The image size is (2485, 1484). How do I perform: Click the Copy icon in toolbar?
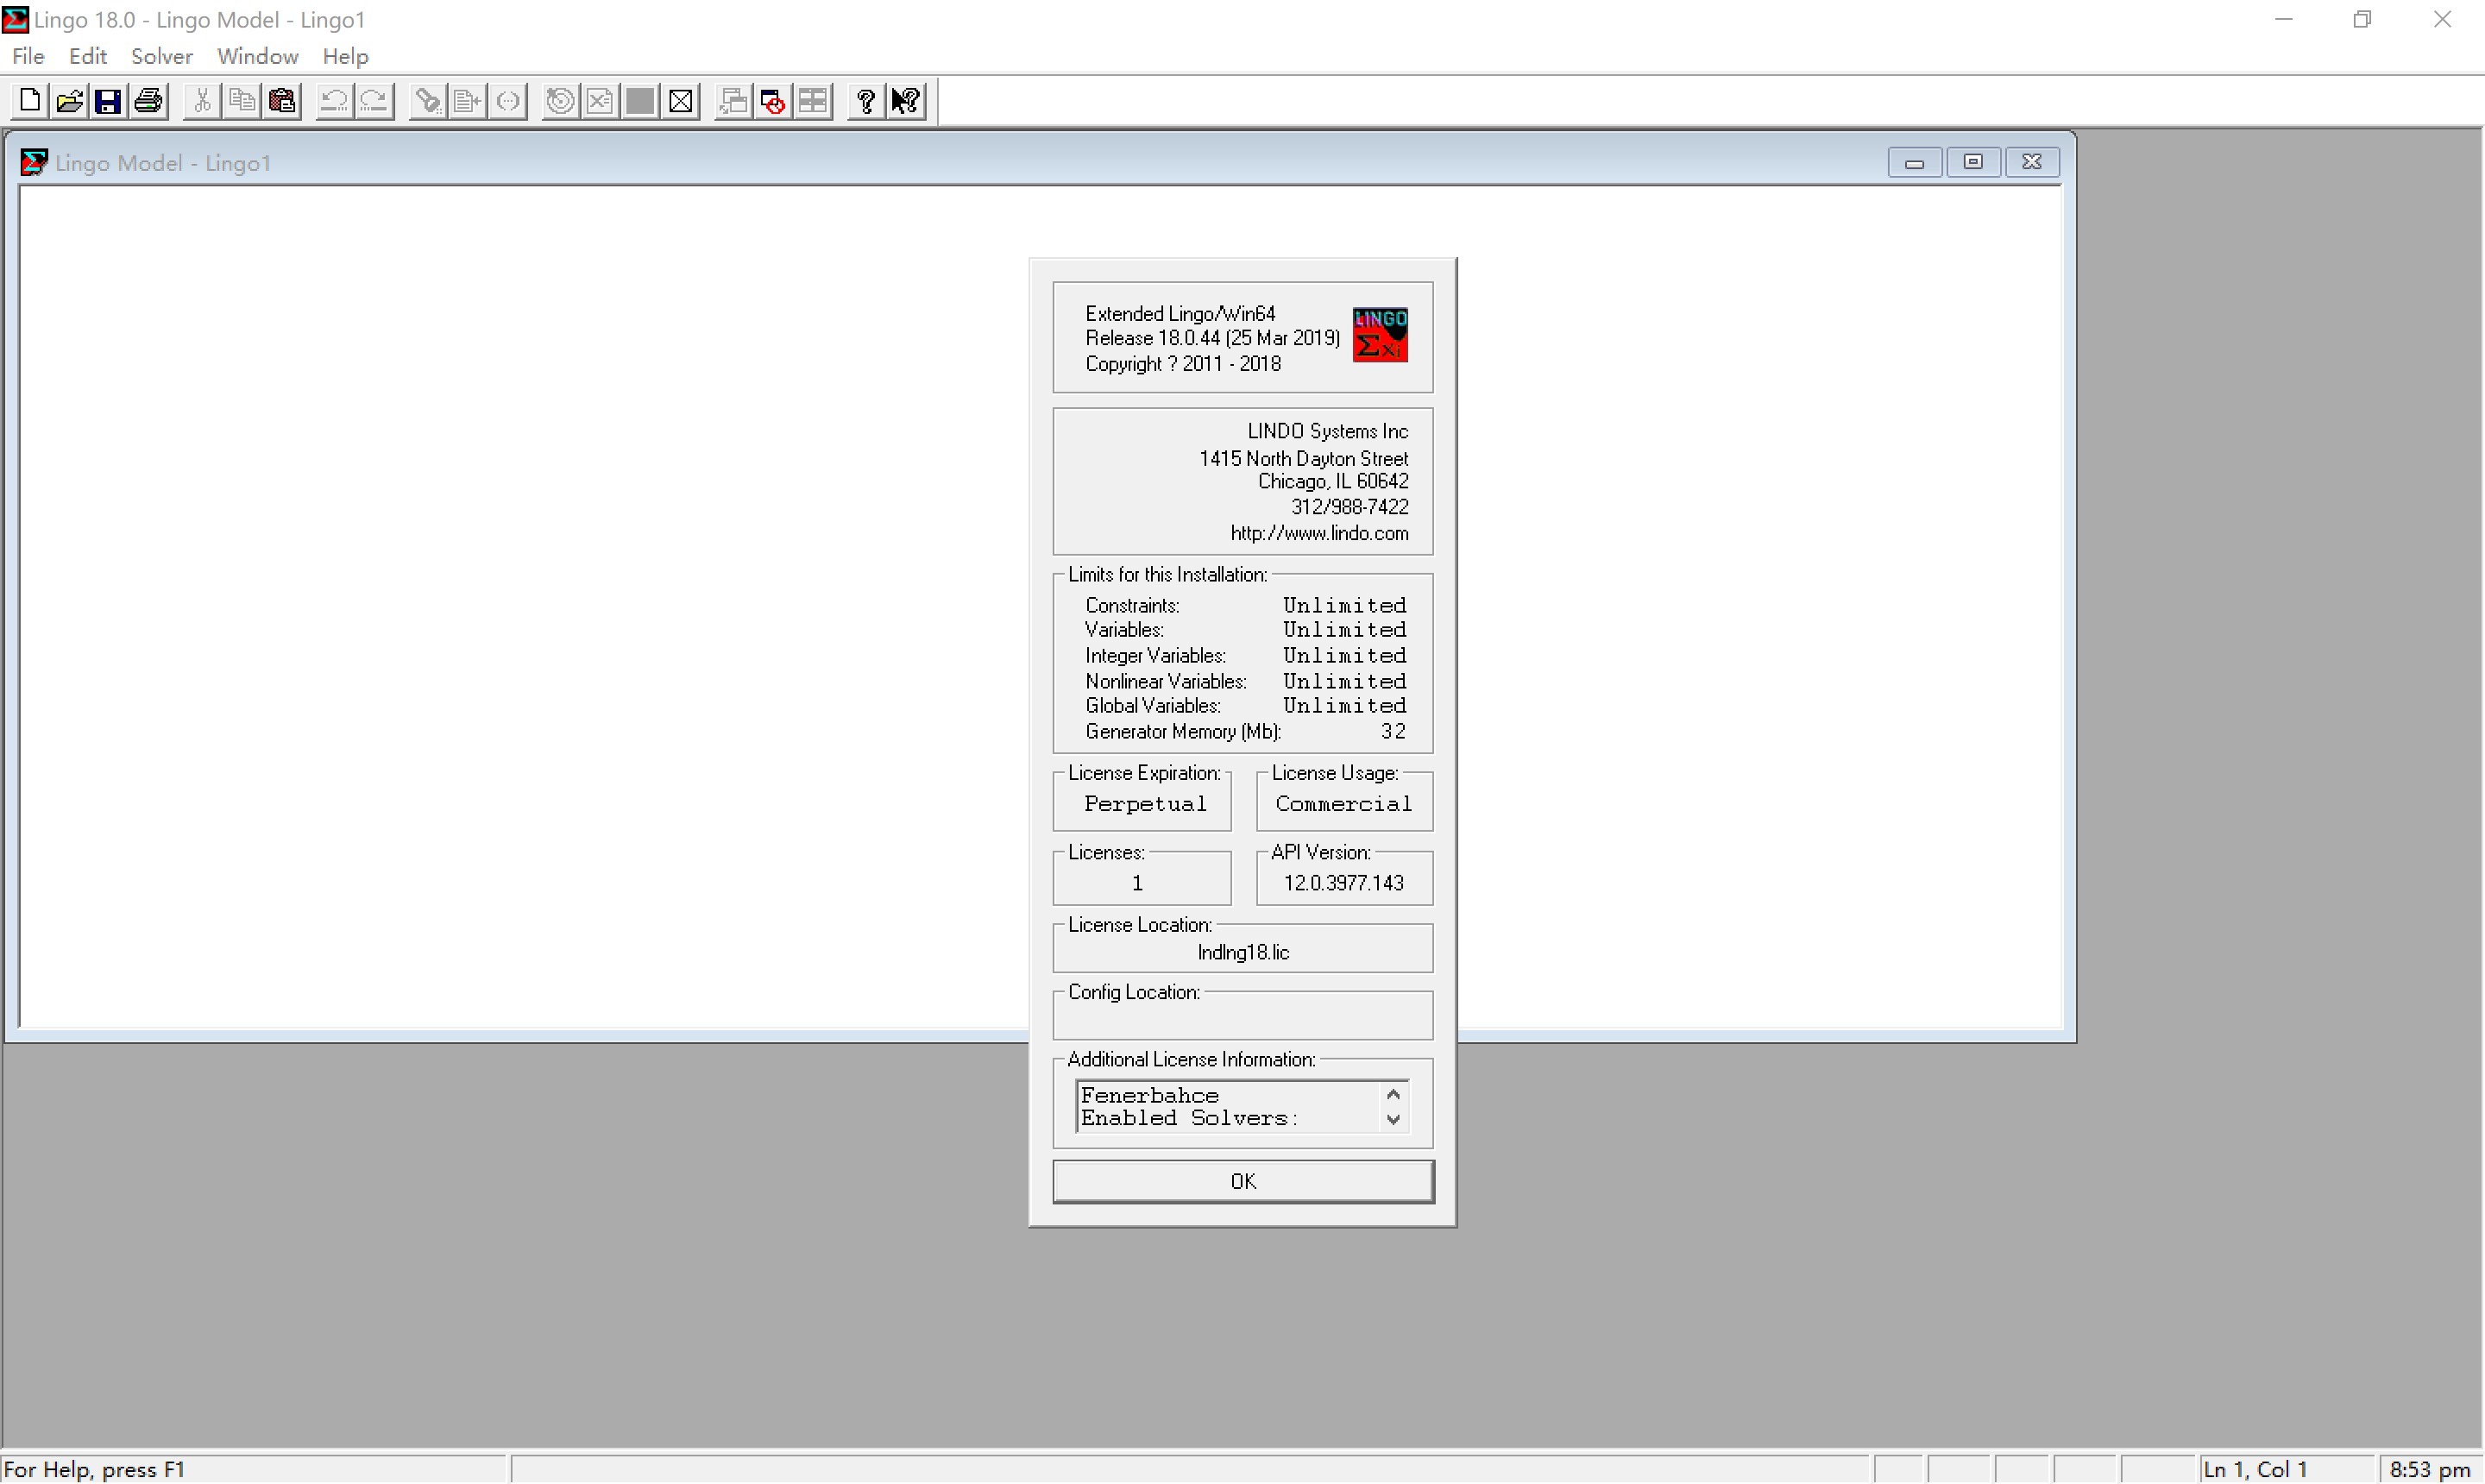point(242,101)
